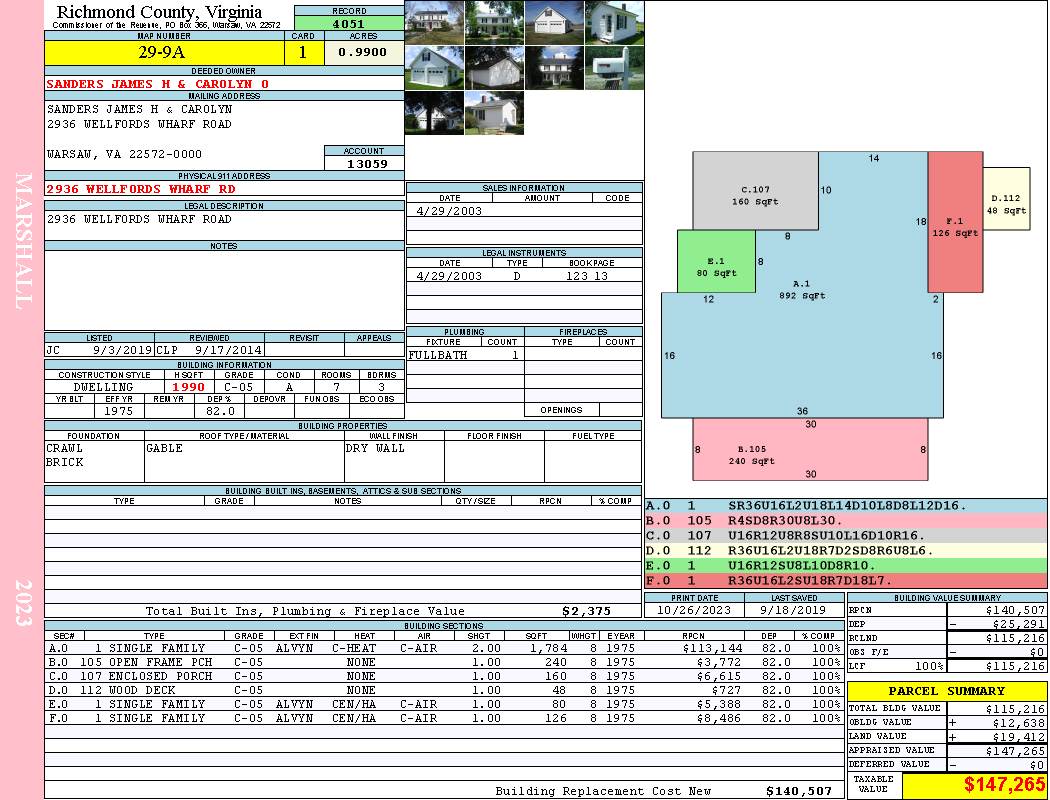
Task: Click the gray C.107 sketch section
Action: [755, 191]
